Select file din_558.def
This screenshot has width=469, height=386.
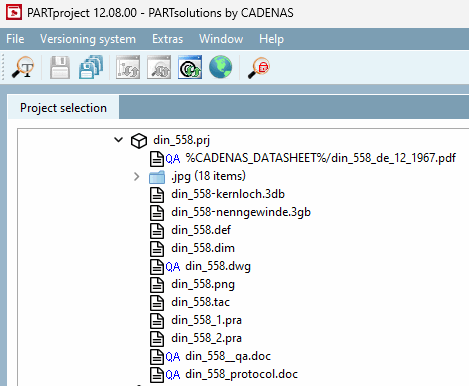[x=201, y=230]
